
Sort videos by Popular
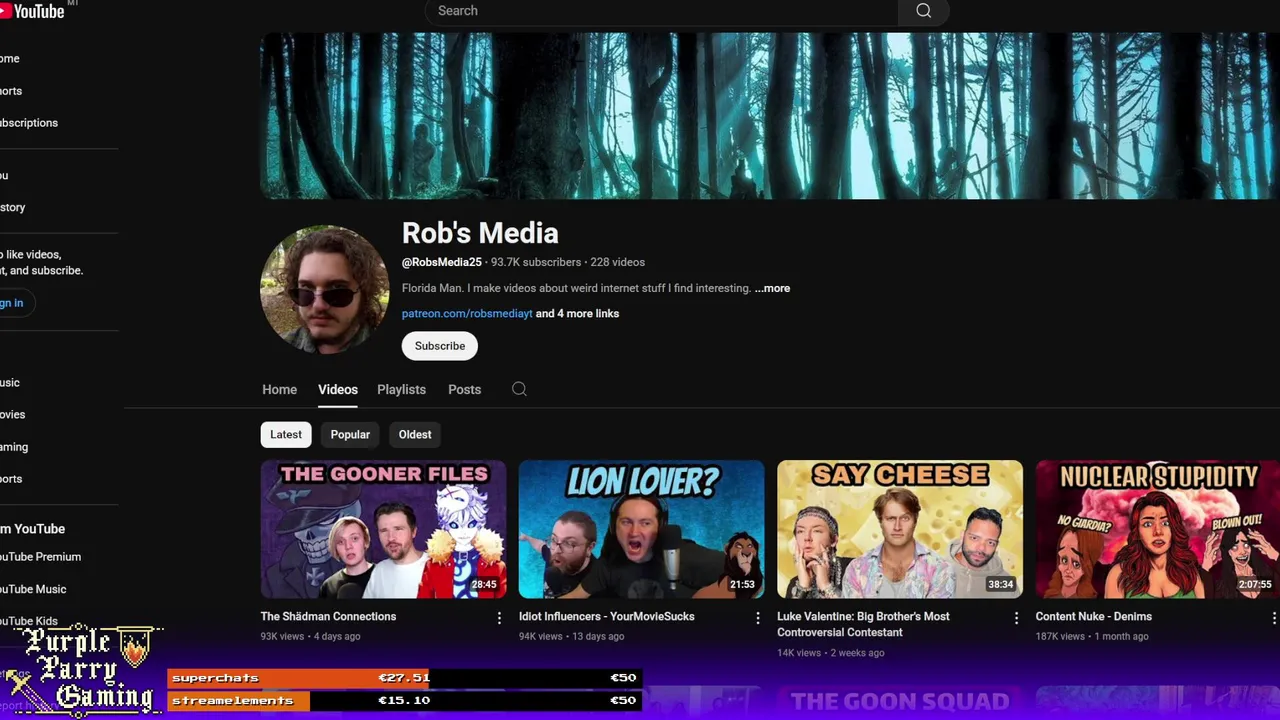click(x=350, y=434)
